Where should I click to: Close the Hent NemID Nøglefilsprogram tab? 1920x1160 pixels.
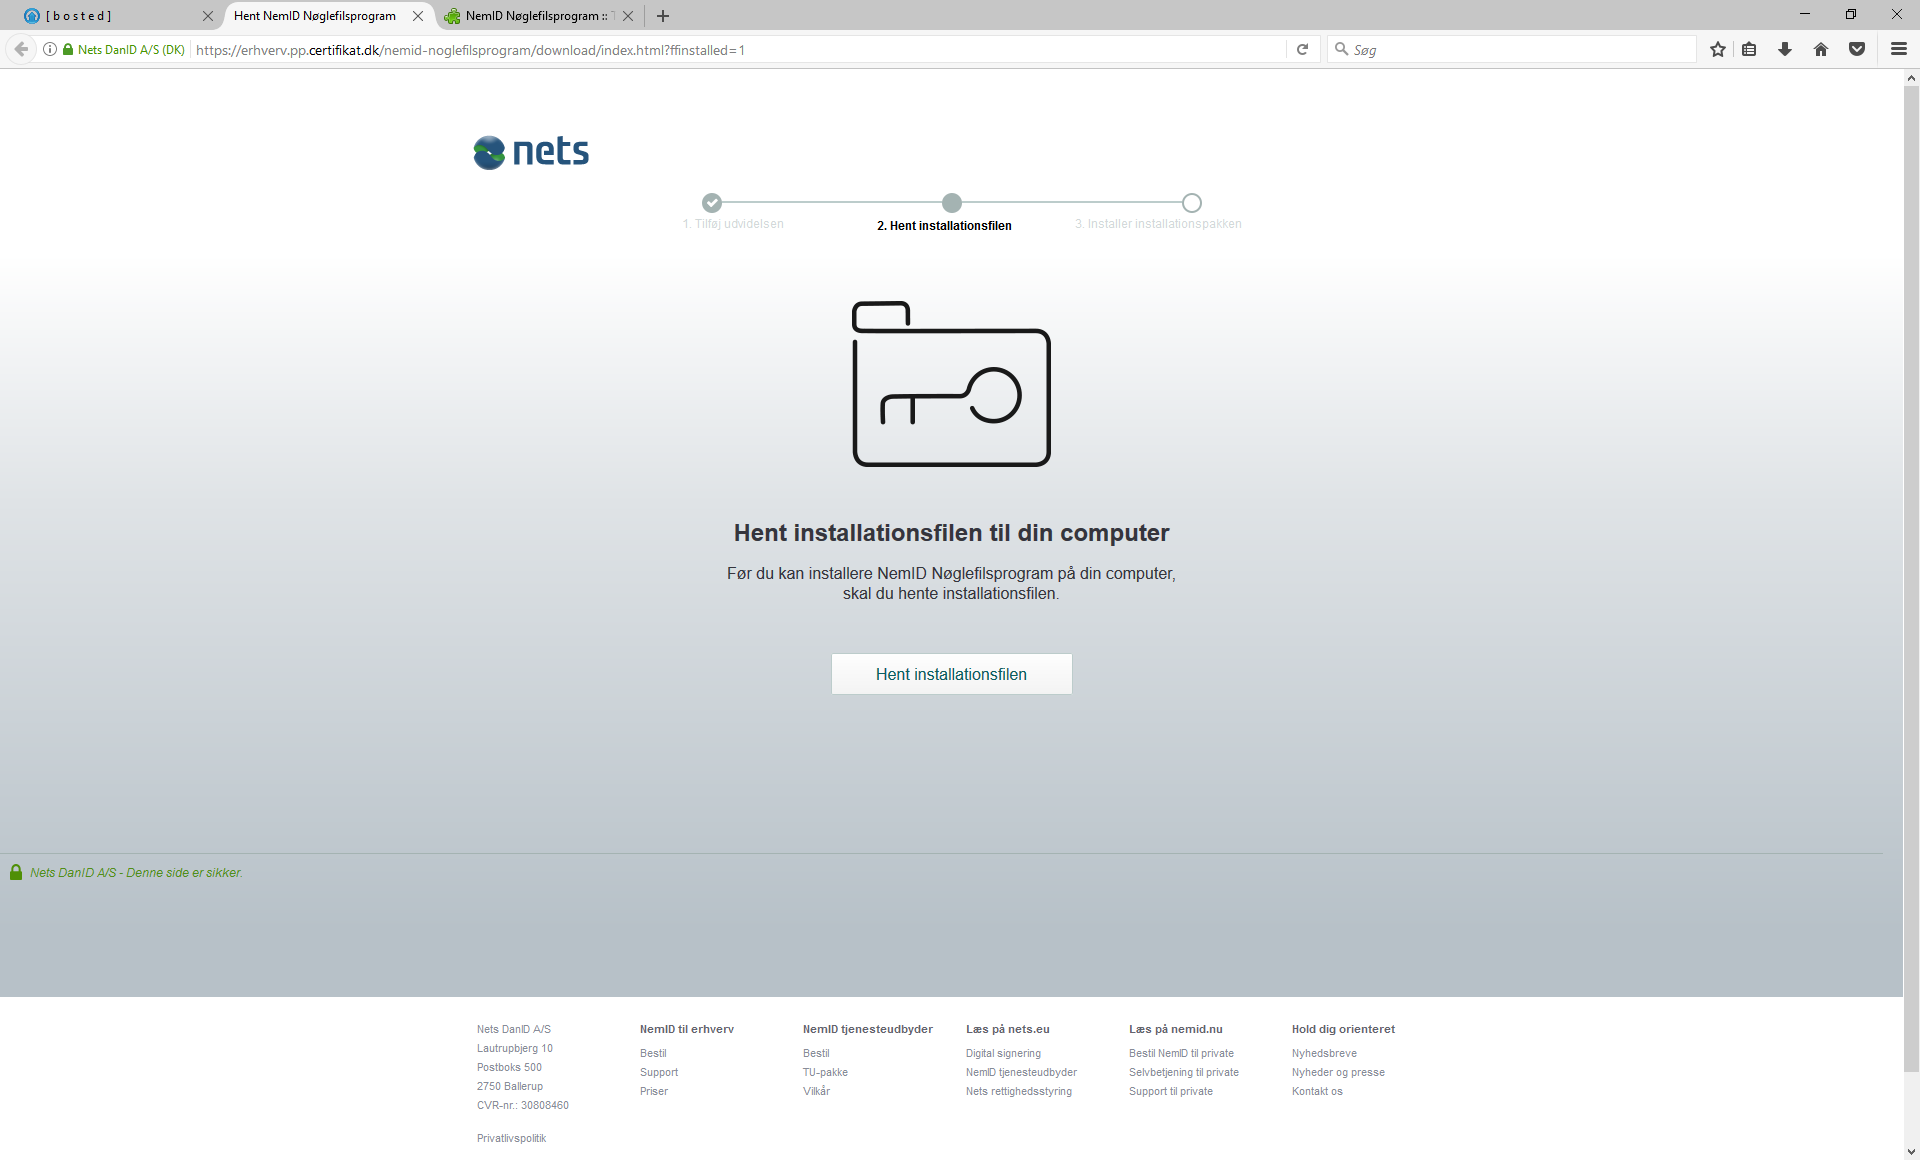click(x=418, y=16)
